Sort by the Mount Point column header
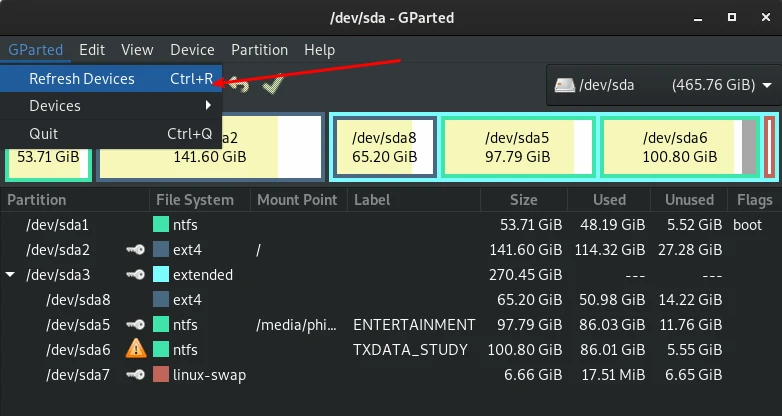 [299, 200]
